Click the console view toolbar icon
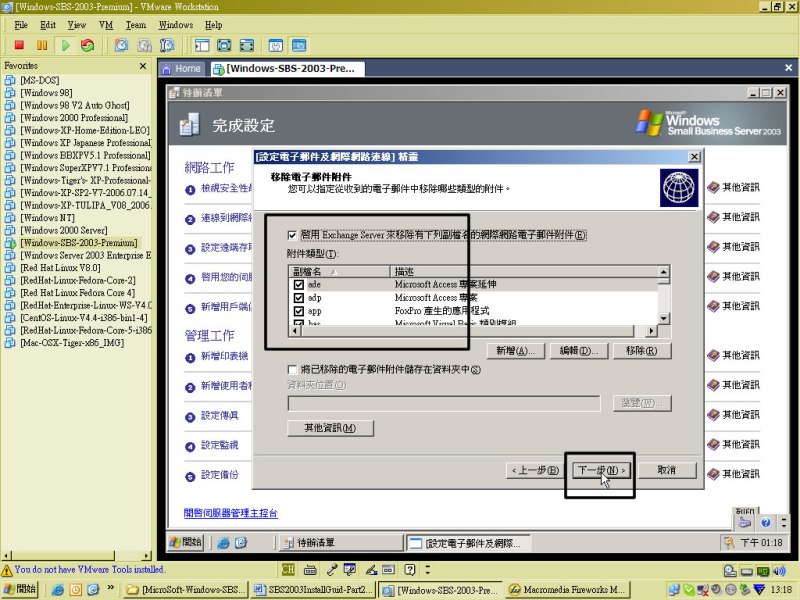The height and width of the screenshot is (600, 800). pos(299,45)
